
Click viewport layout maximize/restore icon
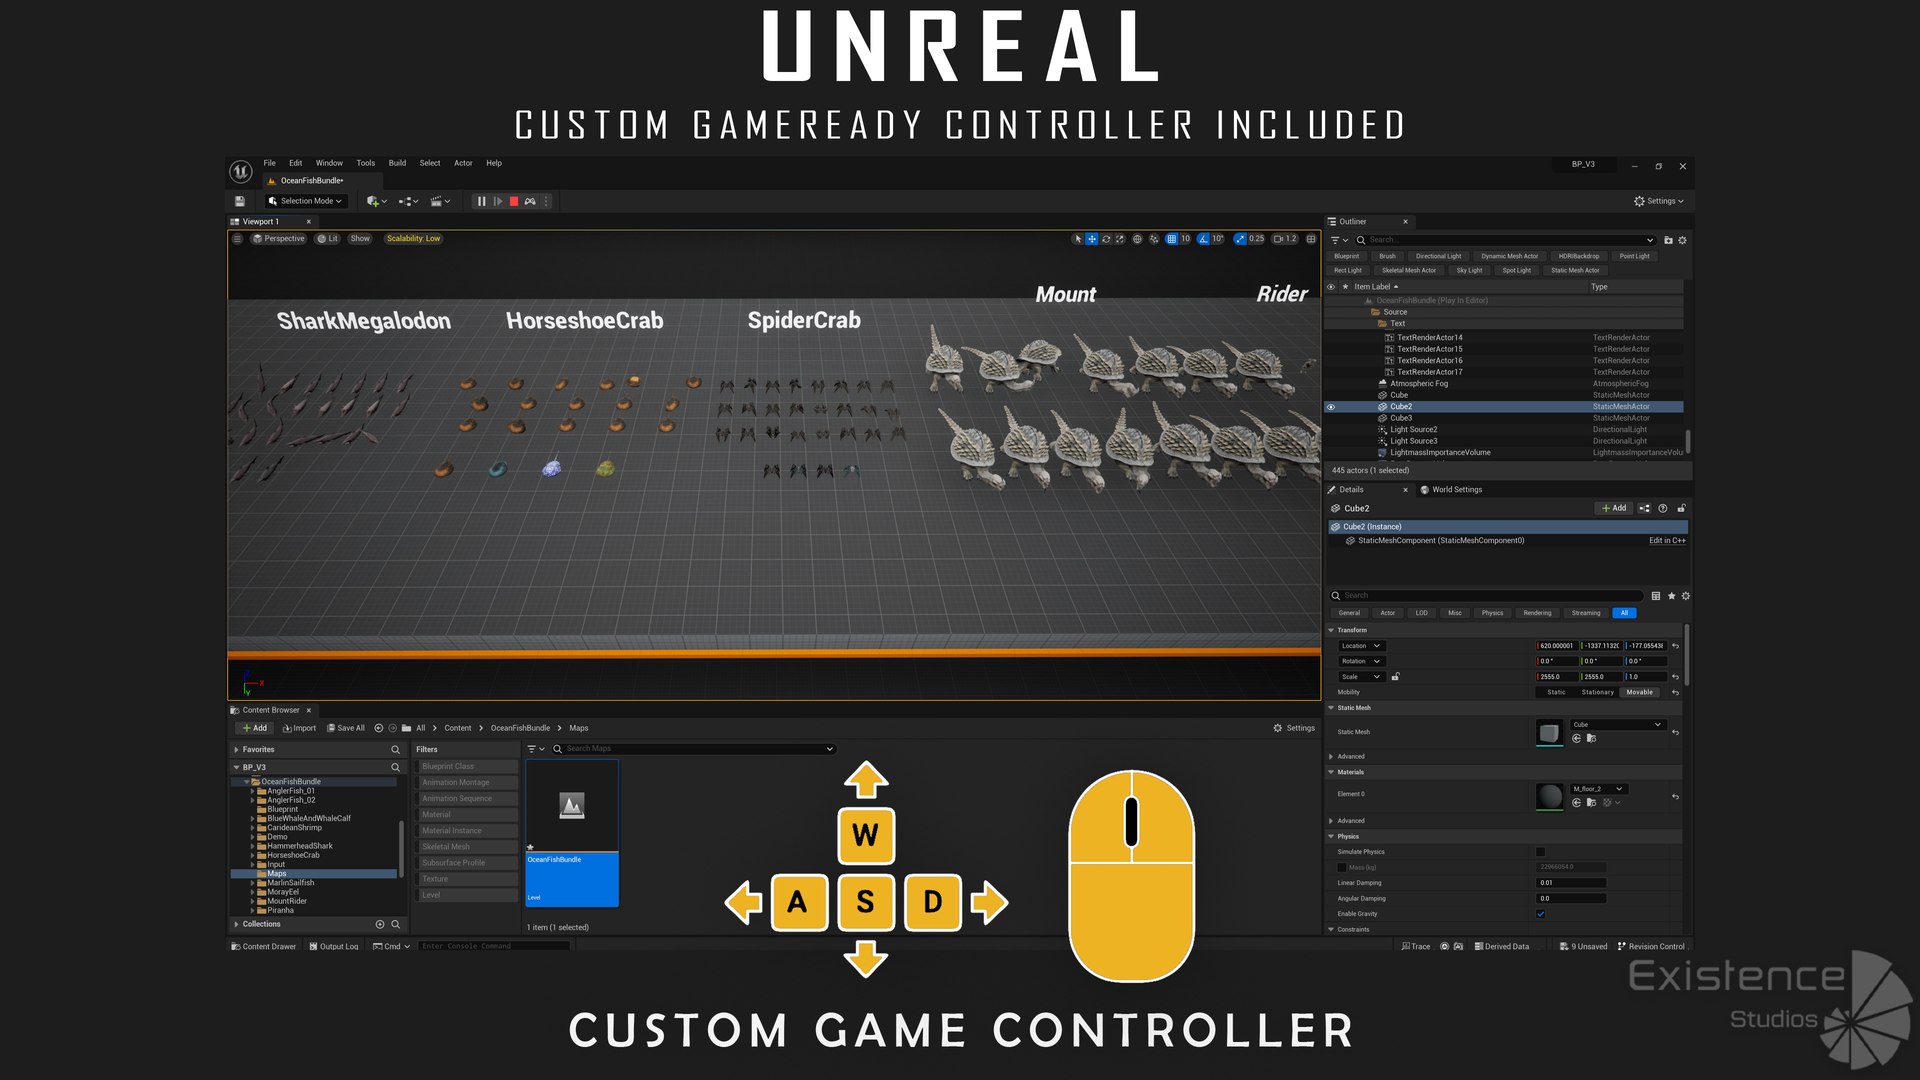(1311, 239)
